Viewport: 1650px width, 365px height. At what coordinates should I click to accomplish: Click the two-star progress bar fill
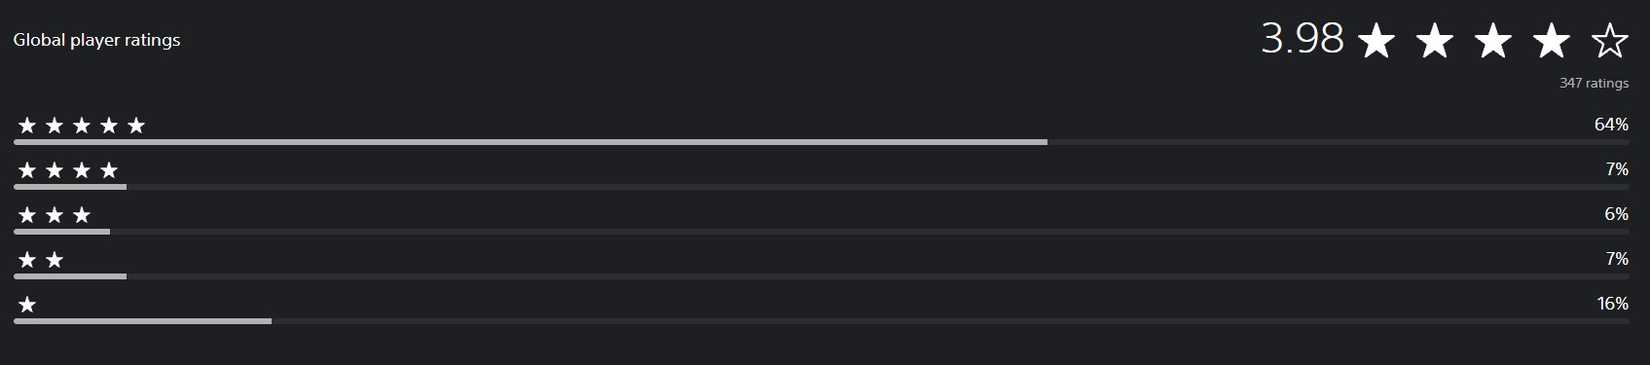[x=70, y=276]
